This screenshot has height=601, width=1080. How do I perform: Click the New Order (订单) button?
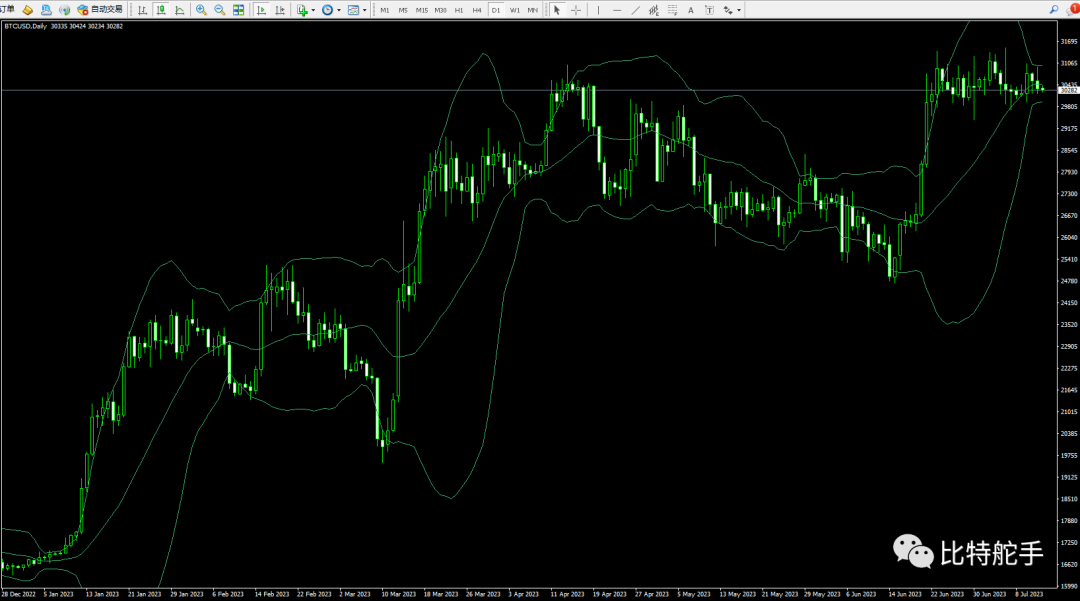(8, 10)
